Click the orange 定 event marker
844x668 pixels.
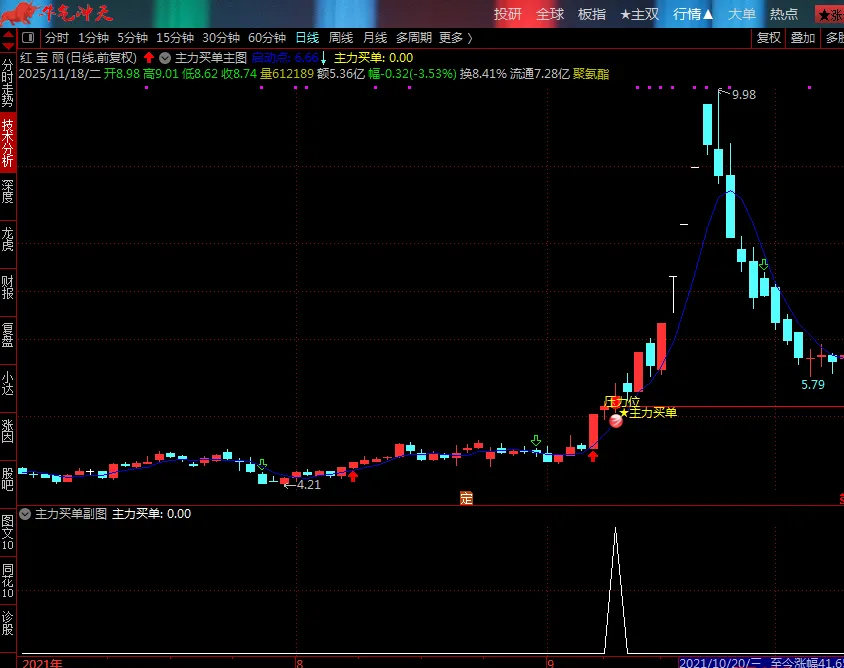tap(466, 497)
